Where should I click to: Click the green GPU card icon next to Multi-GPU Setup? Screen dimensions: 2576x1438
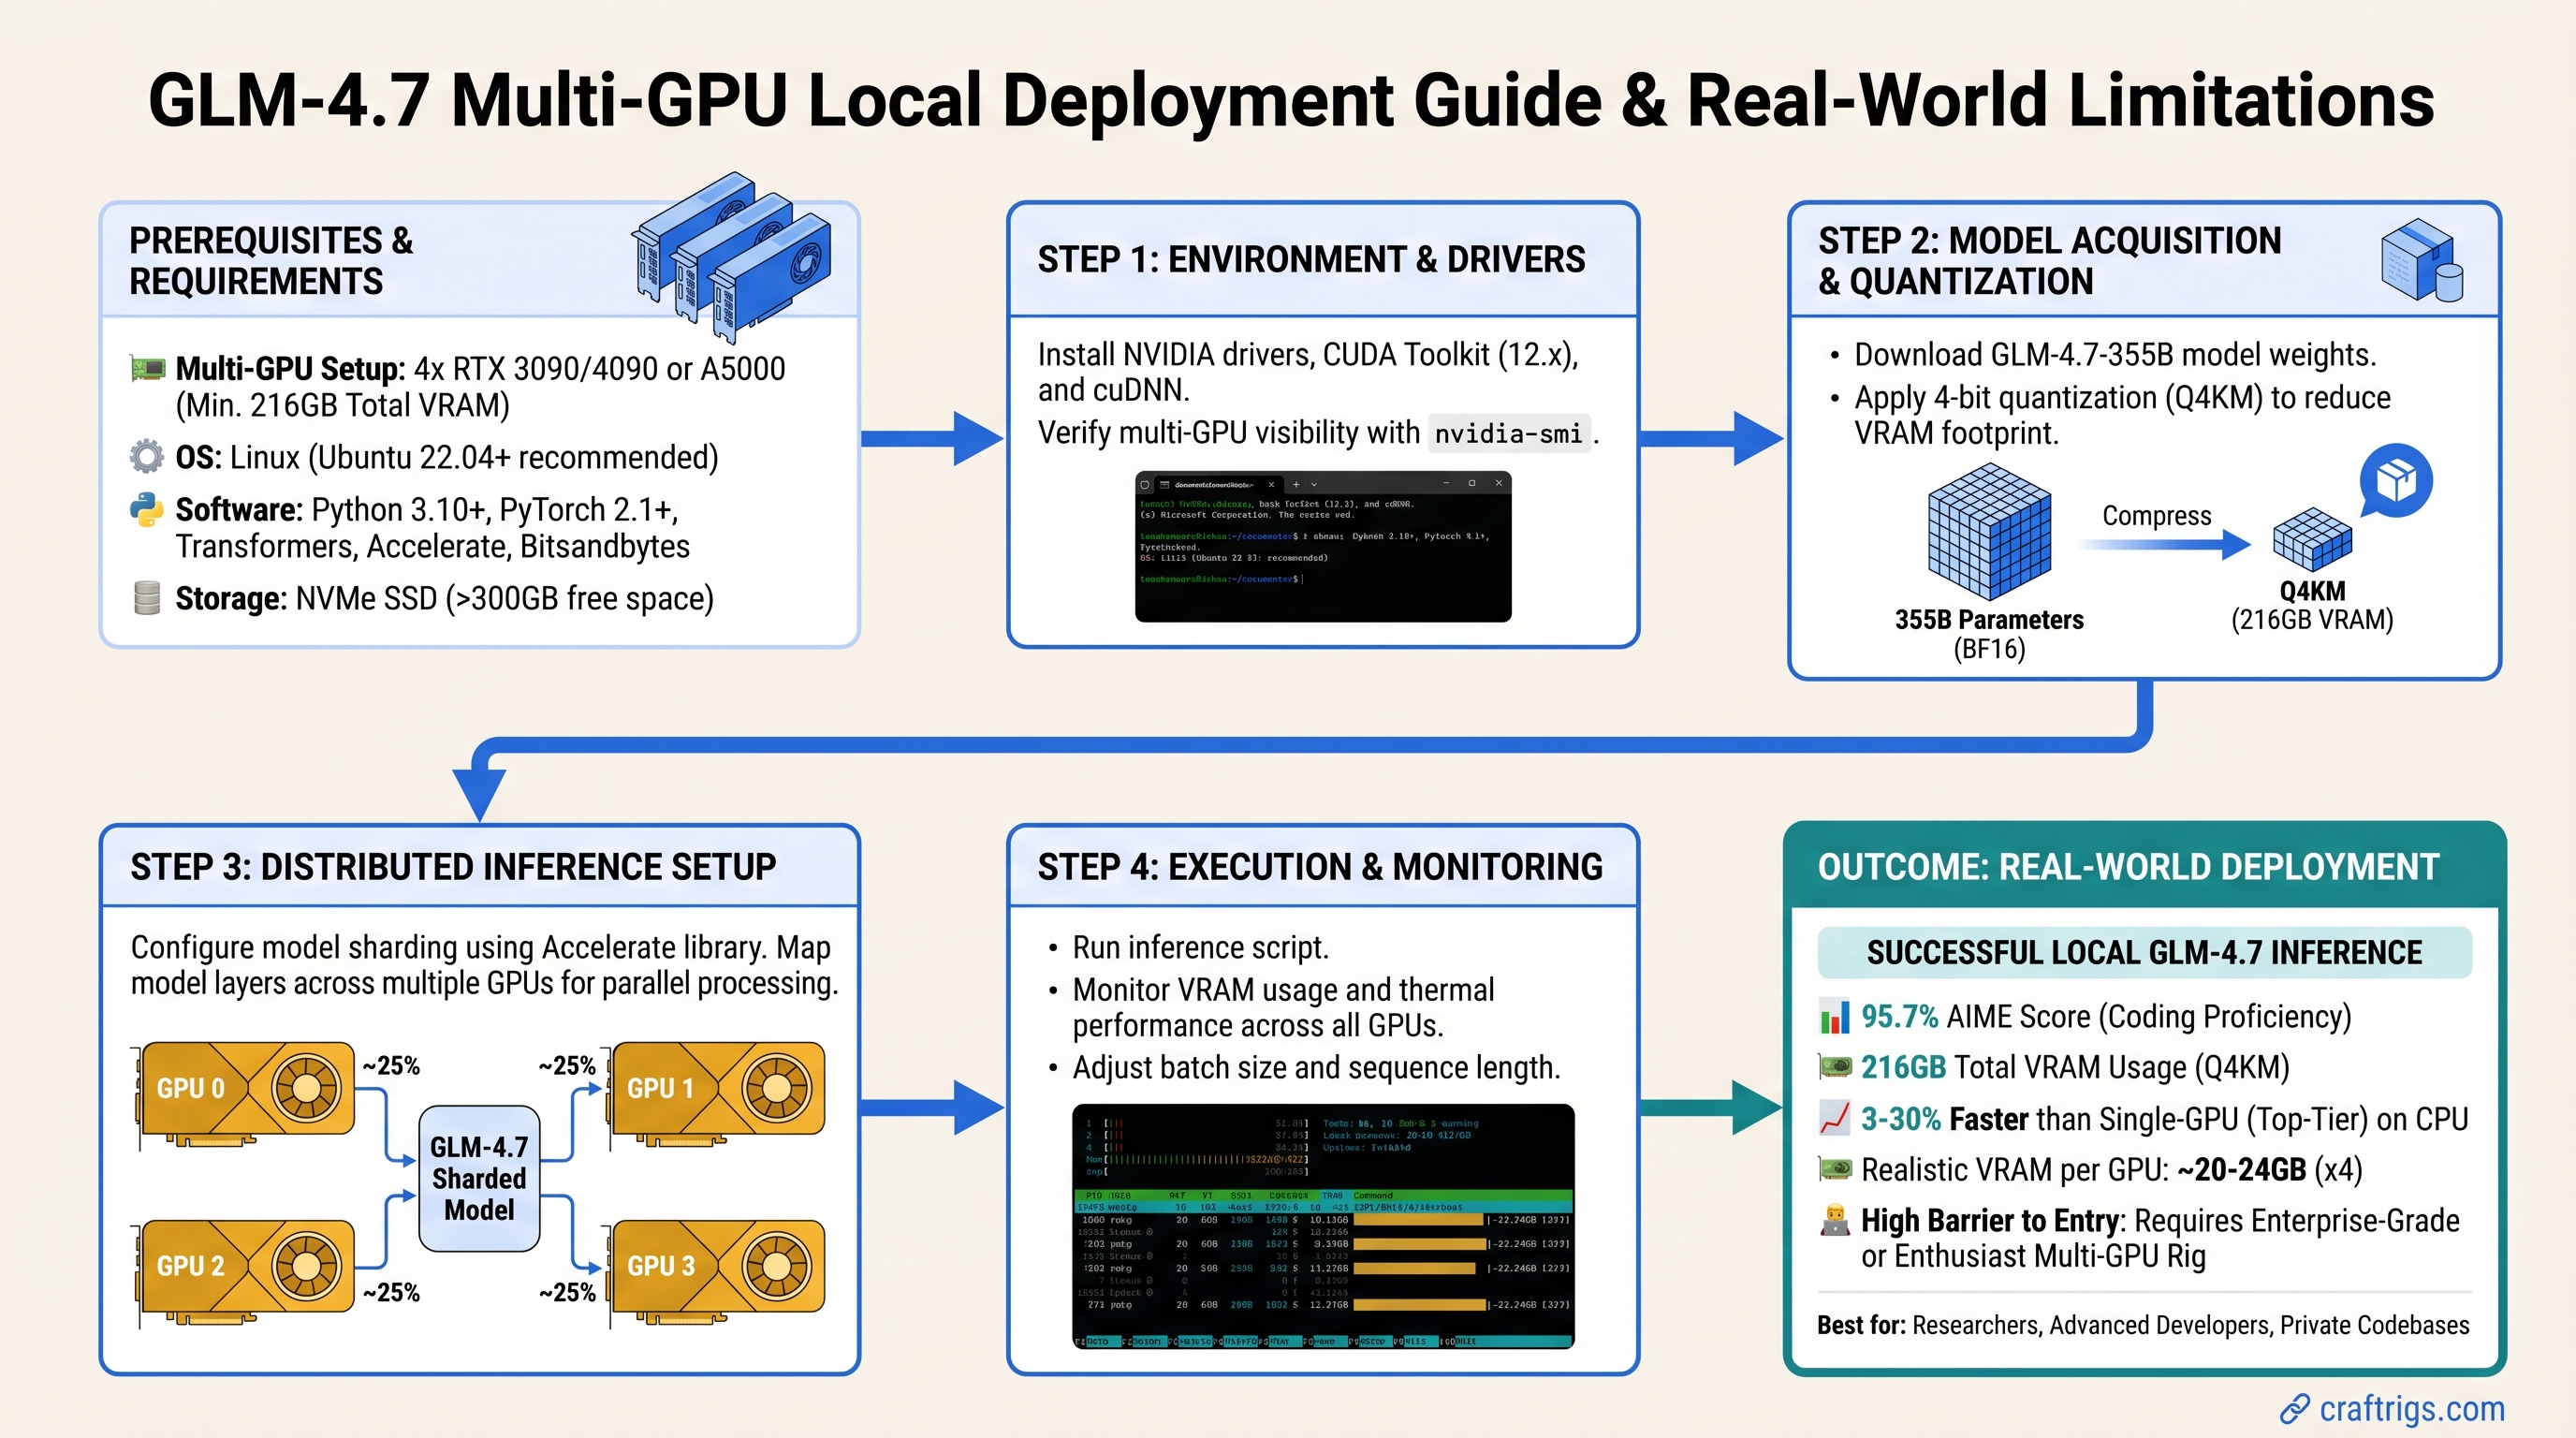(x=146, y=368)
